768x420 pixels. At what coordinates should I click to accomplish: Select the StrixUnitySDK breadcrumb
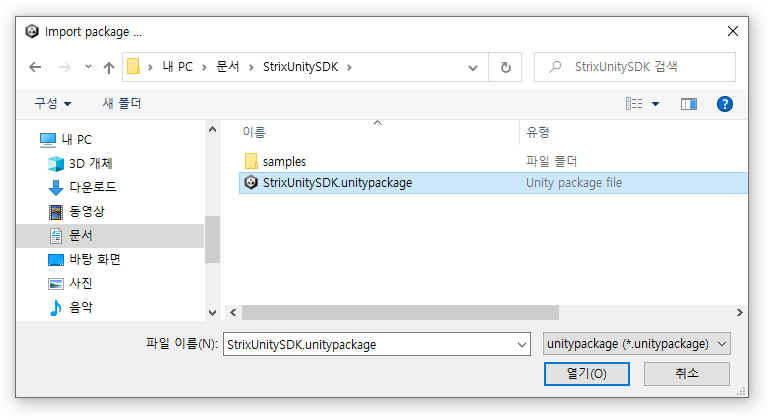[300, 67]
